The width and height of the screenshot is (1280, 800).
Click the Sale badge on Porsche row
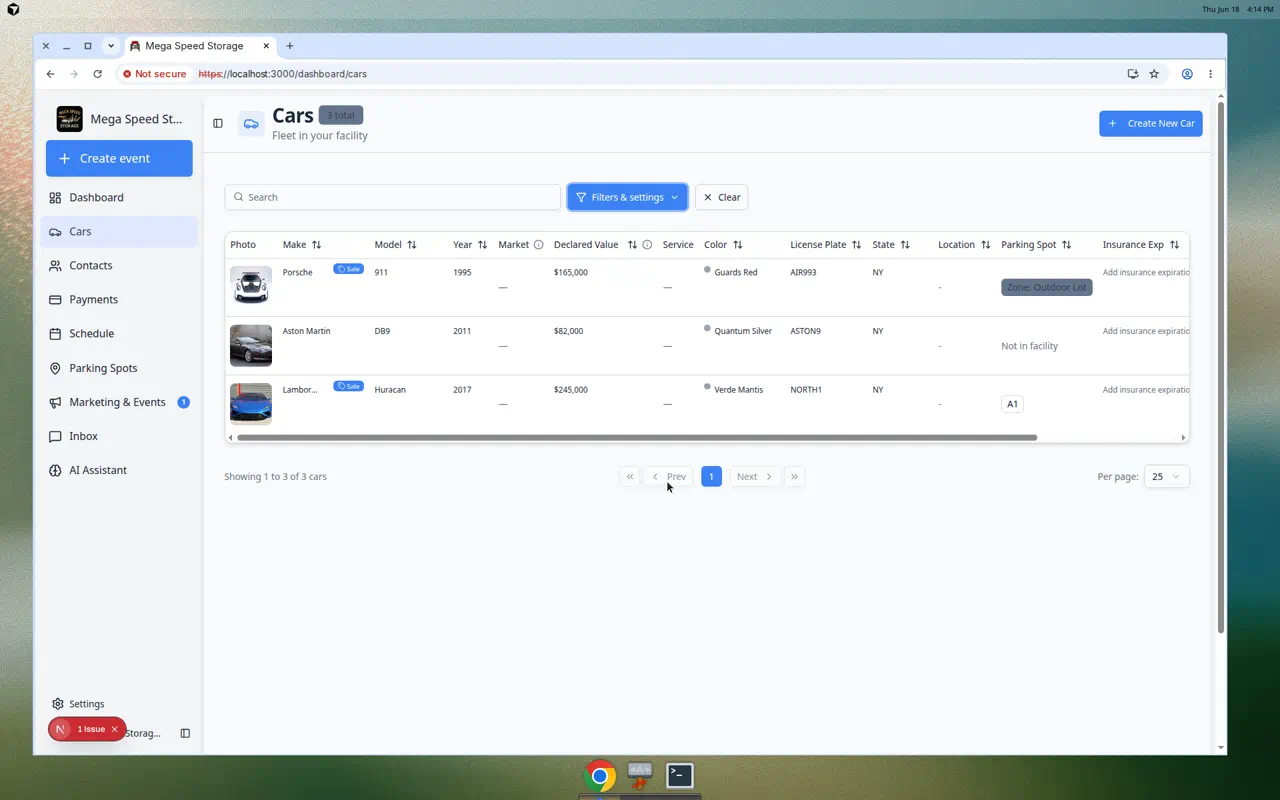point(348,269)
